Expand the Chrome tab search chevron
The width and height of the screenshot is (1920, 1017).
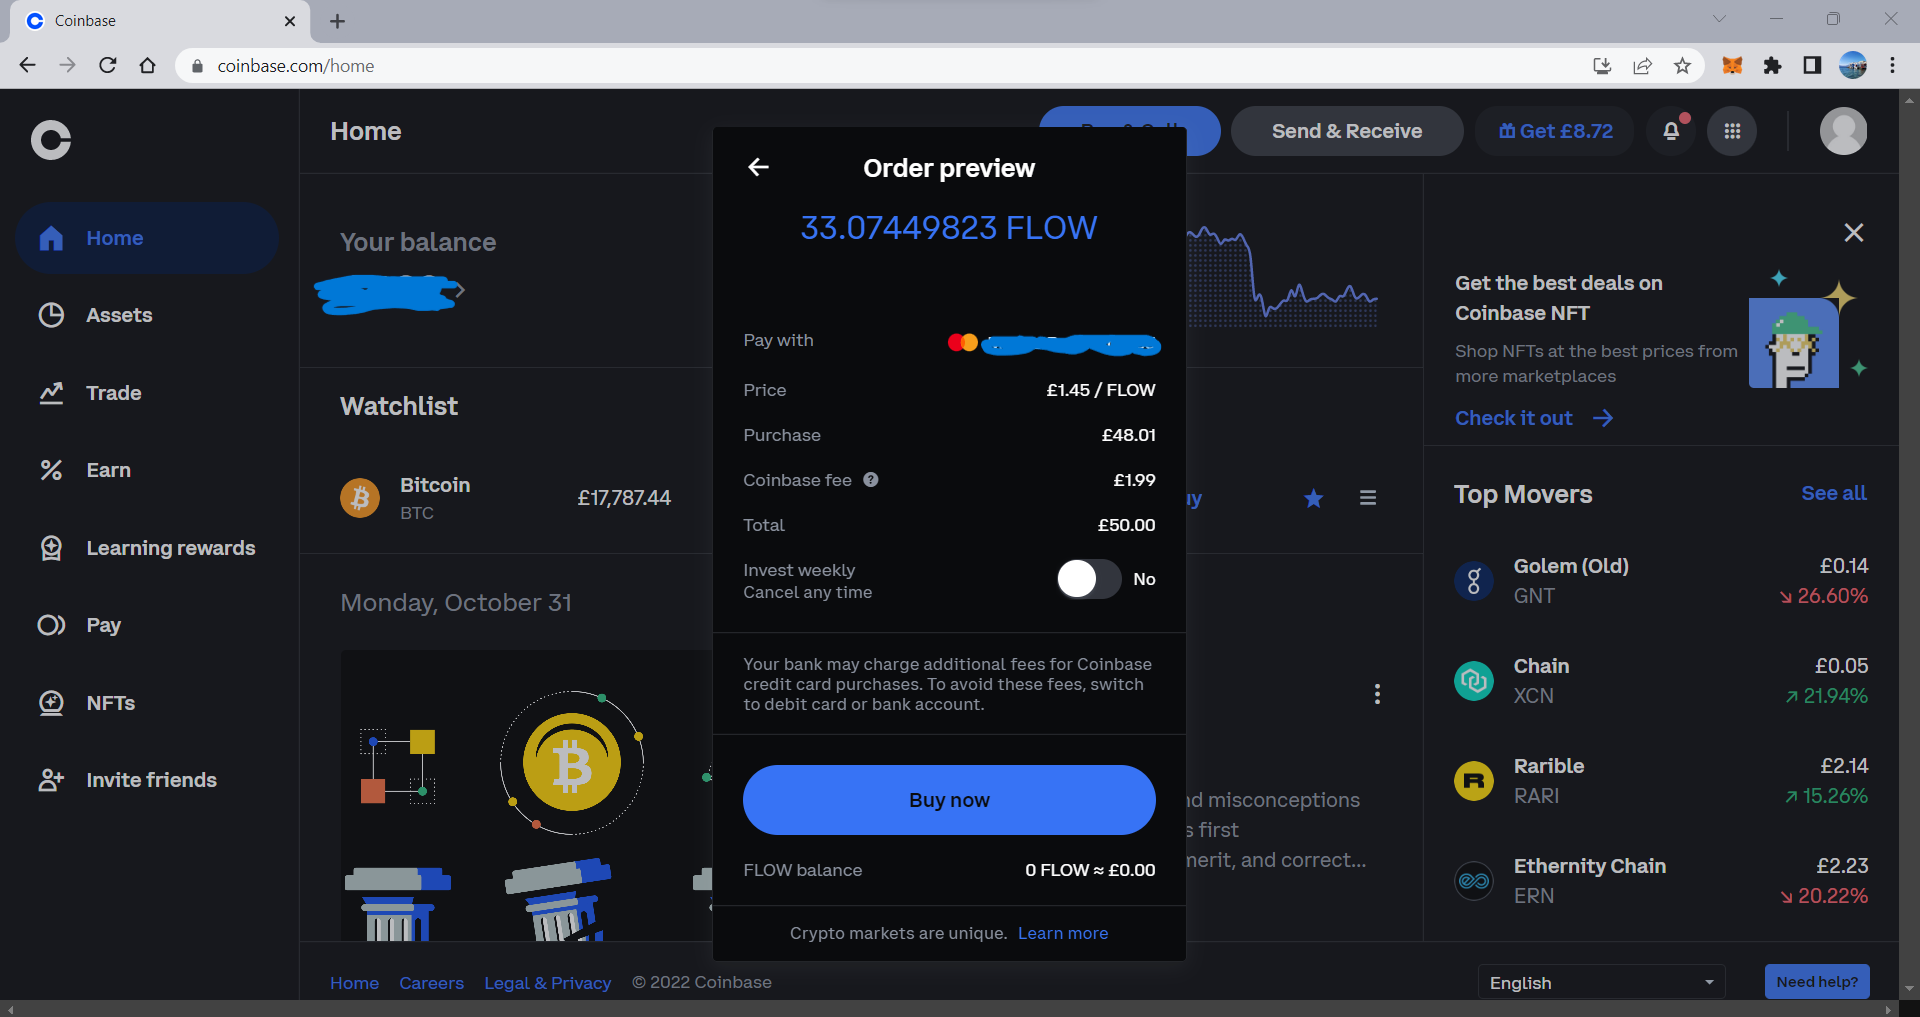[x=1719, y=19]
